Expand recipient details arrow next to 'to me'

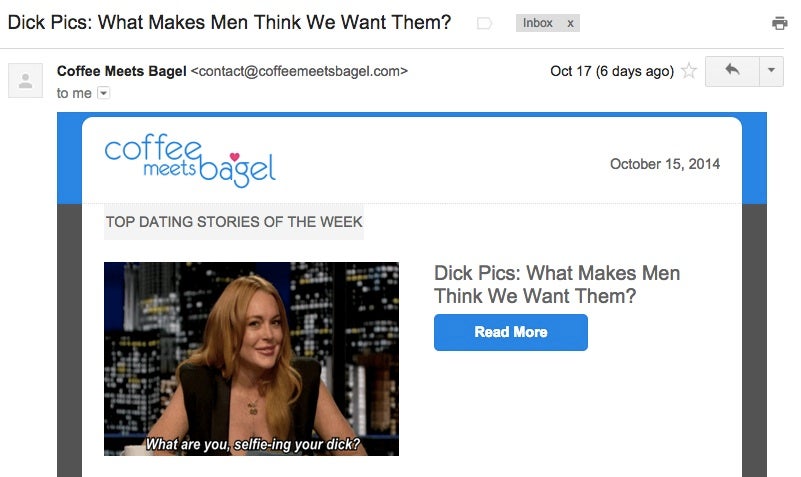pos(103,93)
